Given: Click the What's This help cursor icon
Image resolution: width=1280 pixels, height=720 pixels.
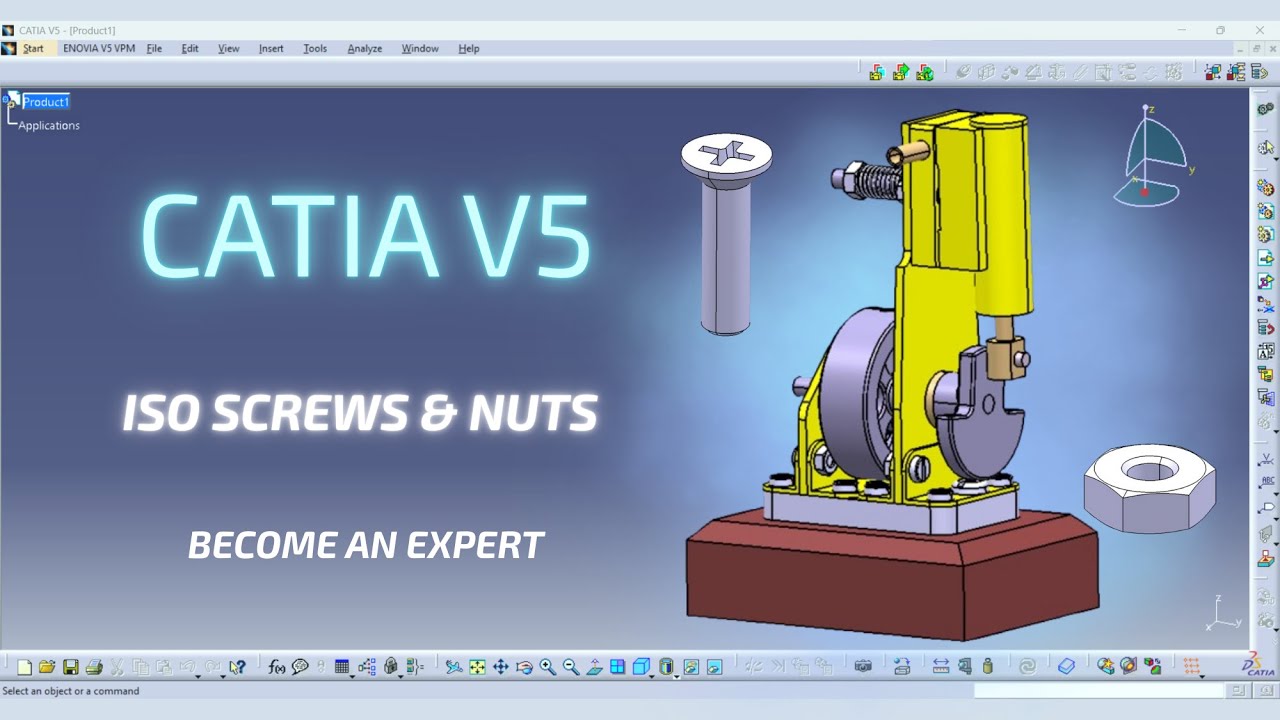Looking at the screenshot, I should pyautogui.click(x=237, y=667).
